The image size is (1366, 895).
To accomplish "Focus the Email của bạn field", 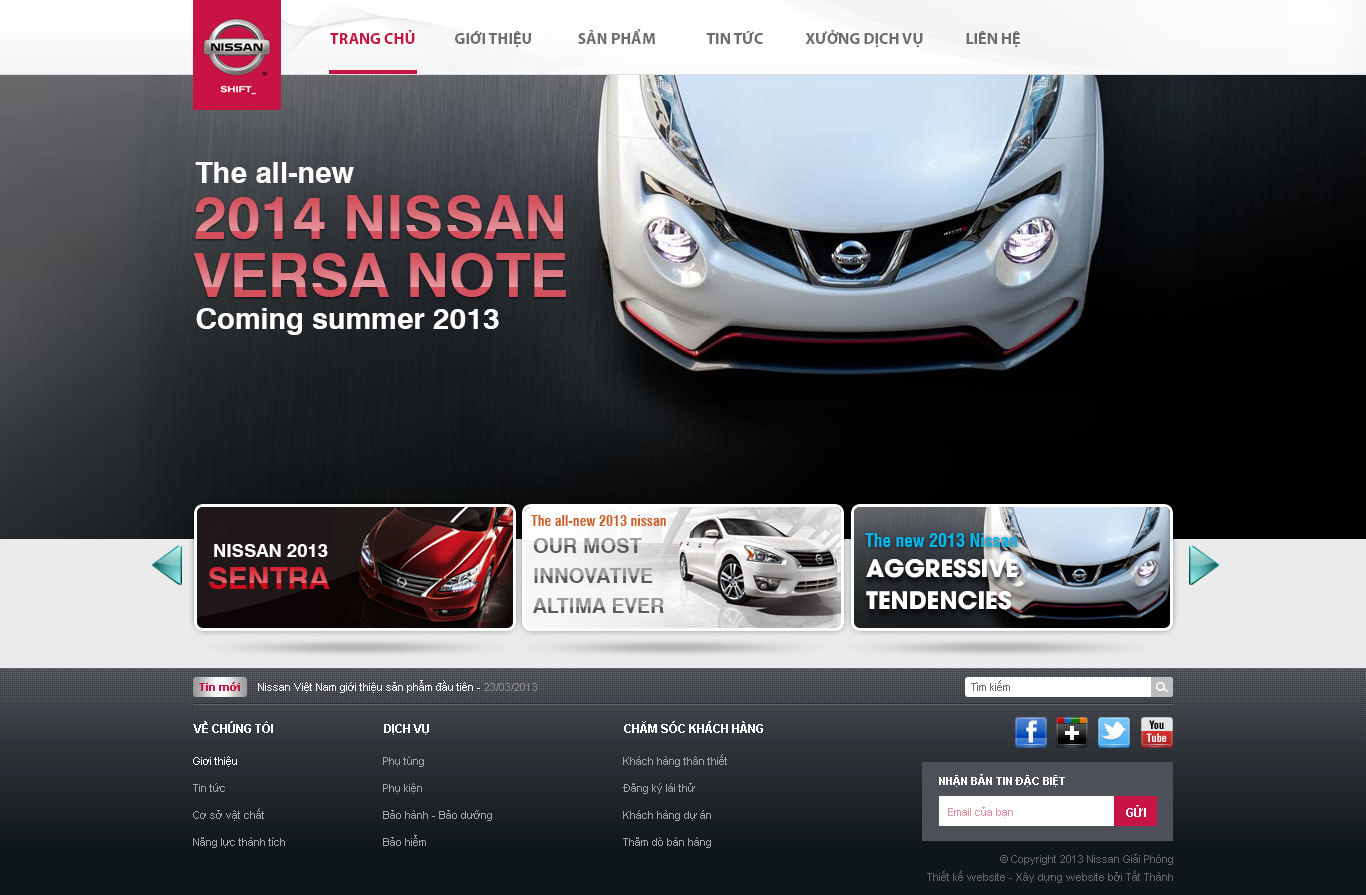I will pyautogui.click(x=1026, y=811).
